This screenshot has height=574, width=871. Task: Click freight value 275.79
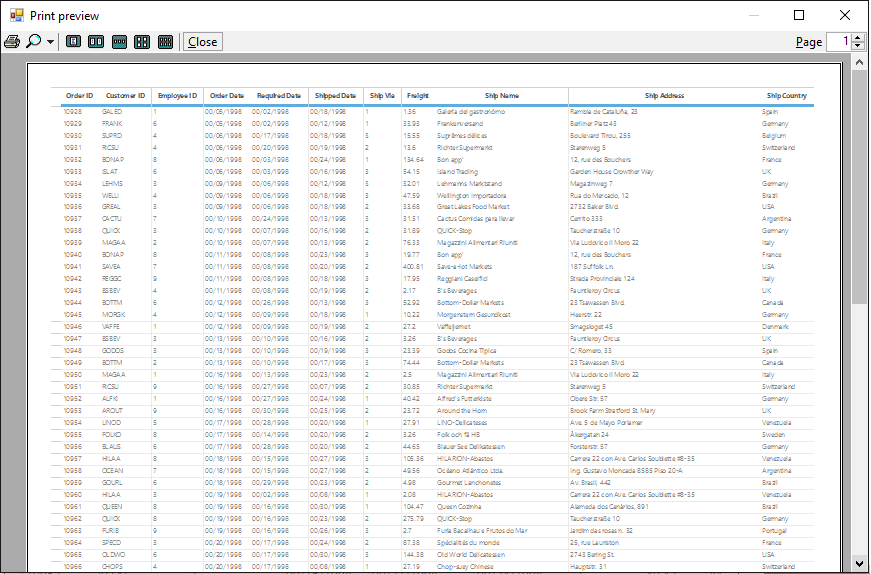413,519
